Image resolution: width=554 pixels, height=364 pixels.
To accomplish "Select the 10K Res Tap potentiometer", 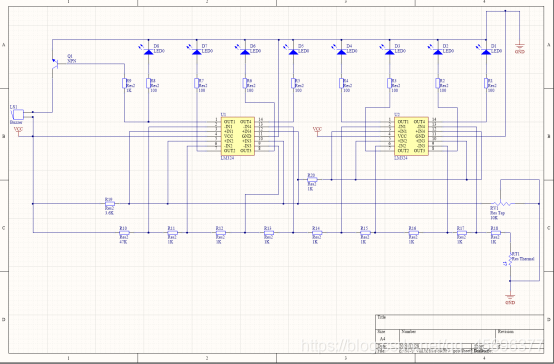I will 502,204.
